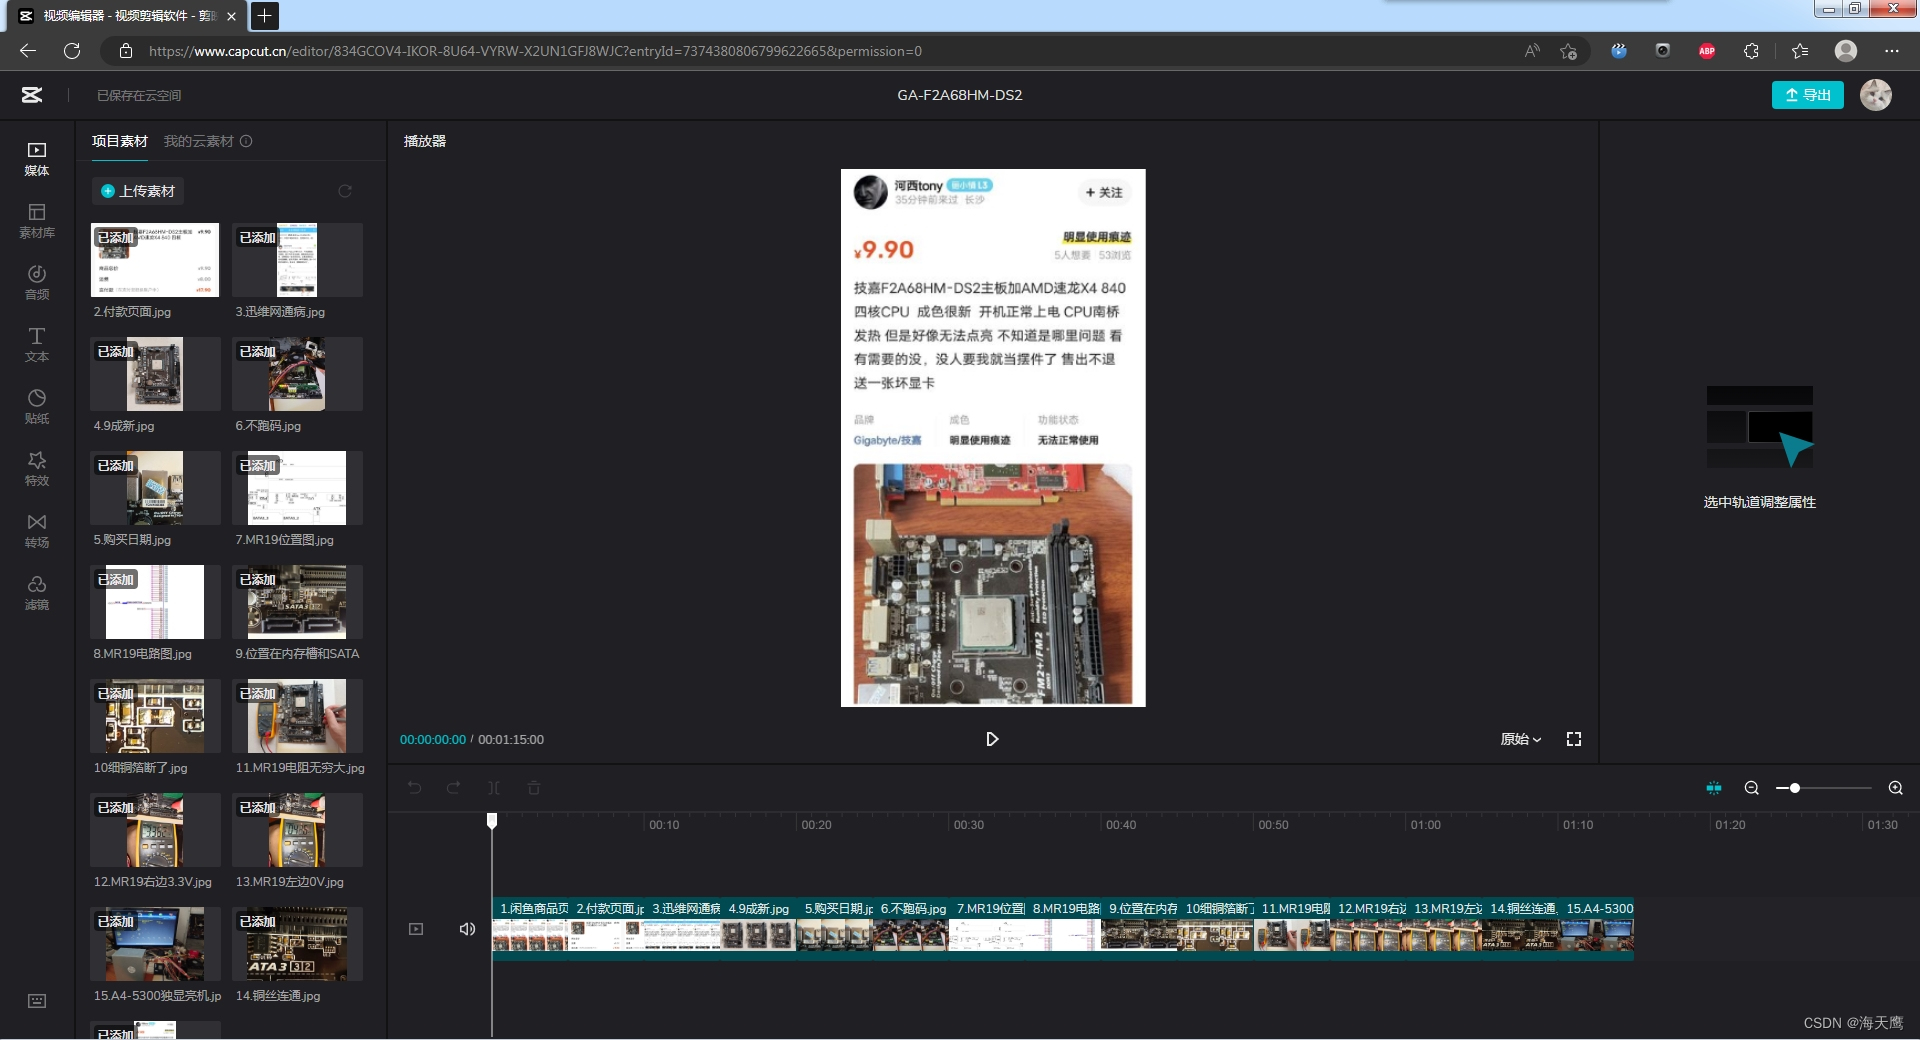Click the 01:00 mark on timeline ruler
This screenshot has width=1920, height=1040.
coord(1425,825)
